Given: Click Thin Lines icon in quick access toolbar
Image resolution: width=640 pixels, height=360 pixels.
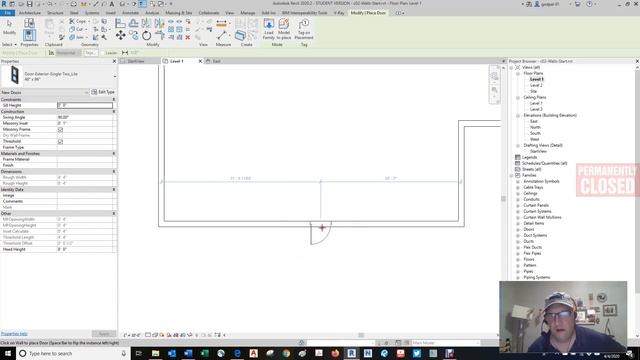Looking at the screenshot, I should pos(142,4).
